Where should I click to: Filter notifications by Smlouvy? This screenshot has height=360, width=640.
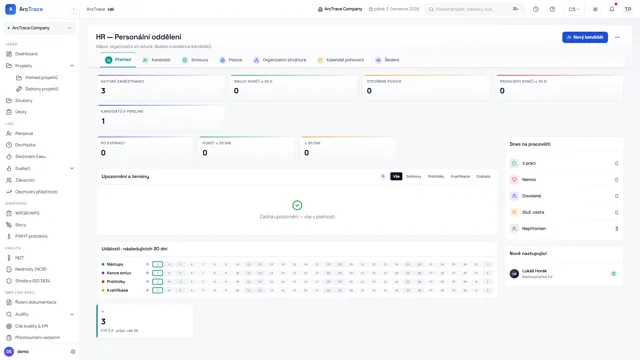[413, 176]
